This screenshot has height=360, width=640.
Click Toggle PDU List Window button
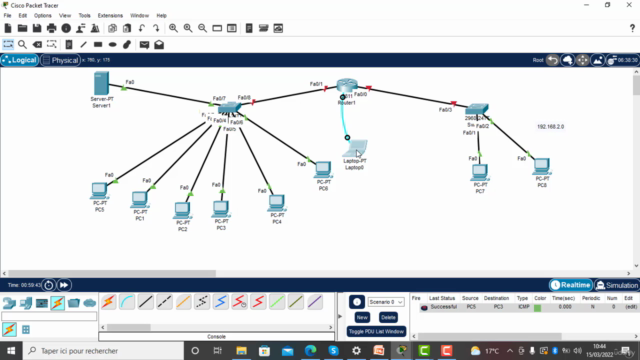click(x=376, y=331)
